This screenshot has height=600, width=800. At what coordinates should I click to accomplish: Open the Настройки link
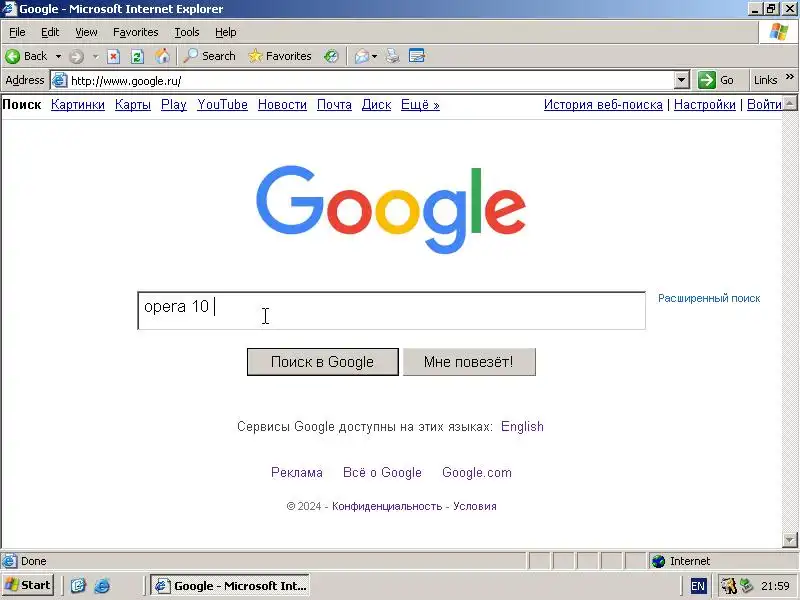coord(705,105)
